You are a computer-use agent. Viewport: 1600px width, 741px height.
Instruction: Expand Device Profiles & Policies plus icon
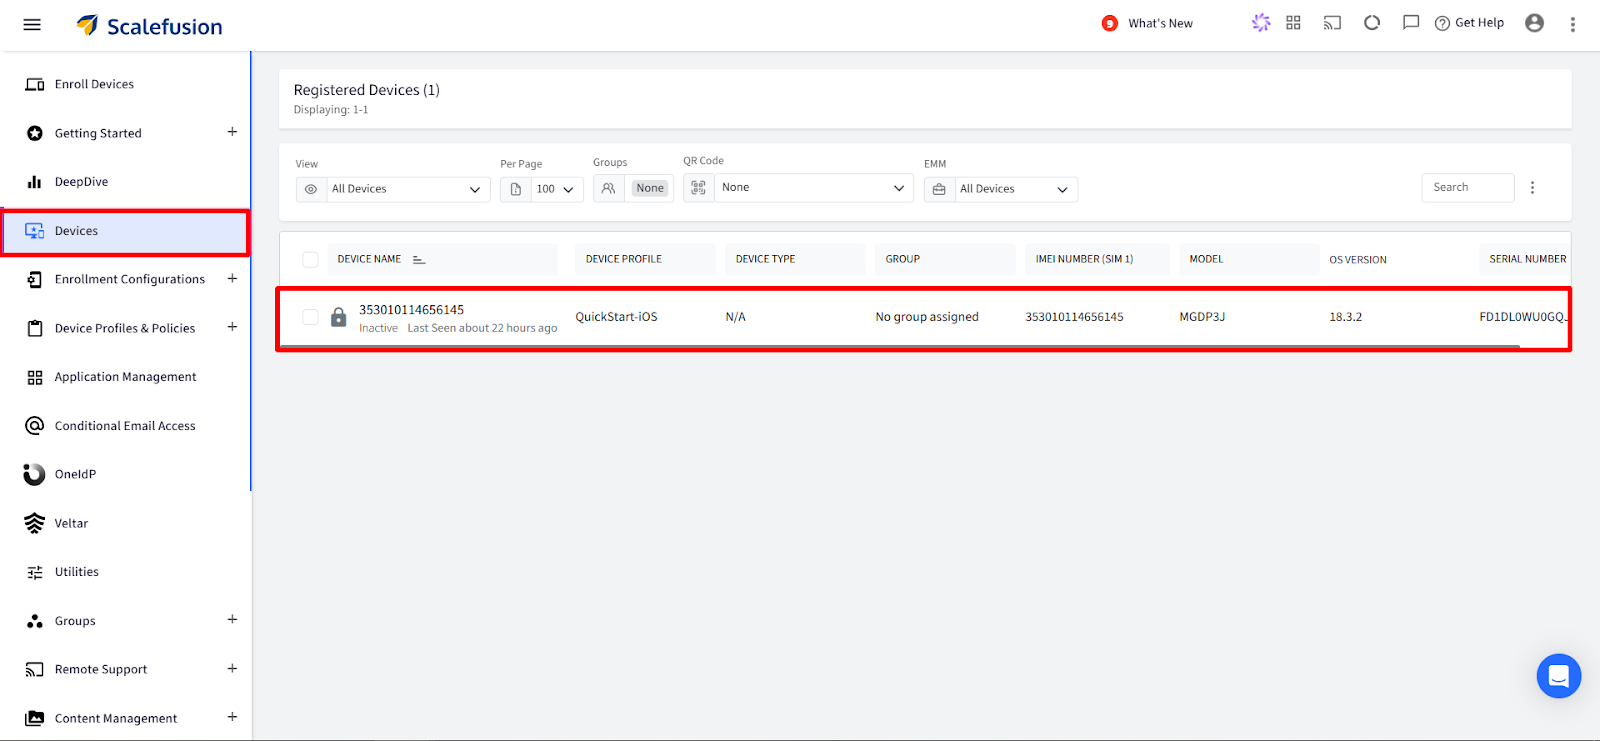(x=232, y=327)
